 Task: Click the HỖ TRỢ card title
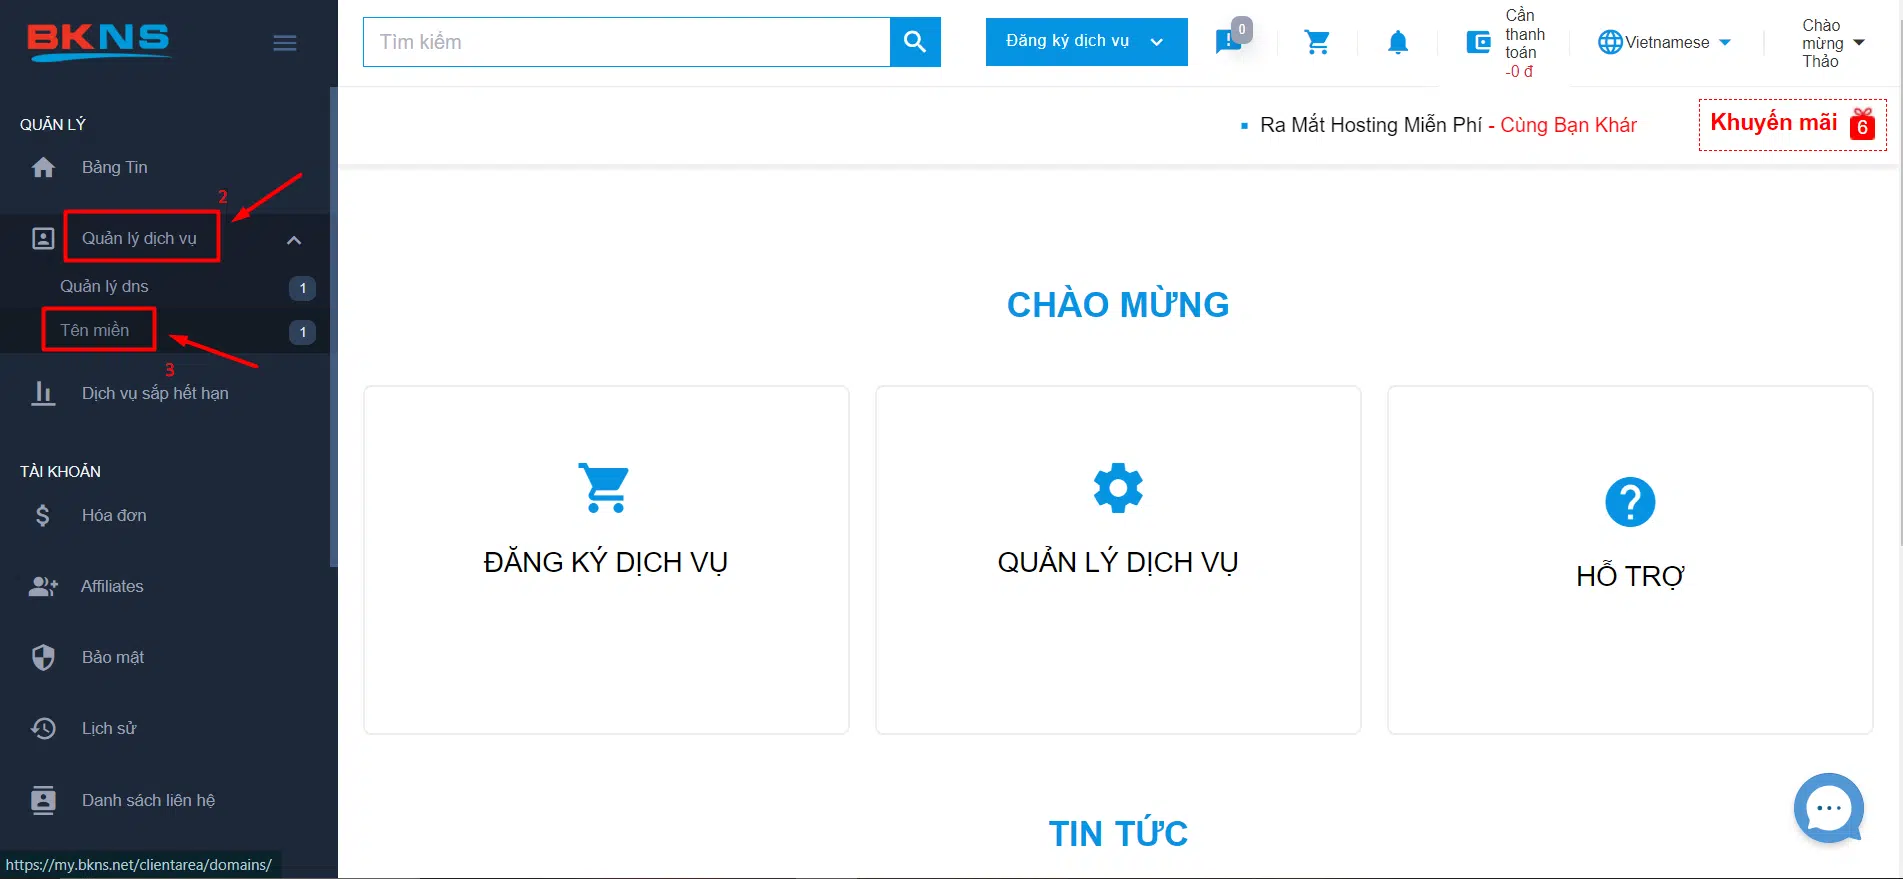pyautogui.click(x=1630, y=576)
